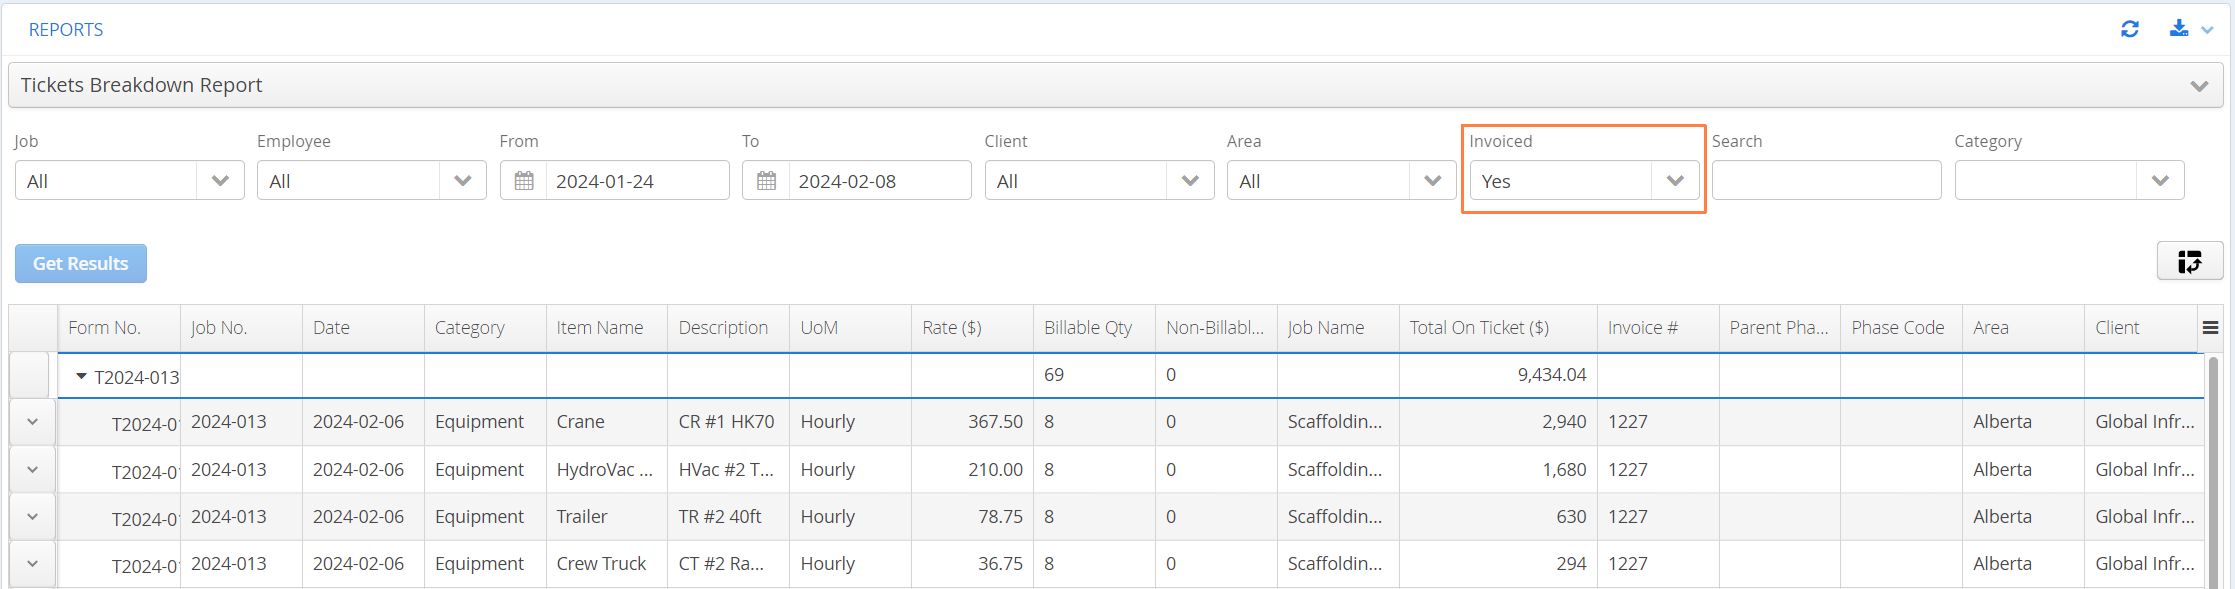
Task: Click the Non-Billable column header
Action: point(1216,328)
